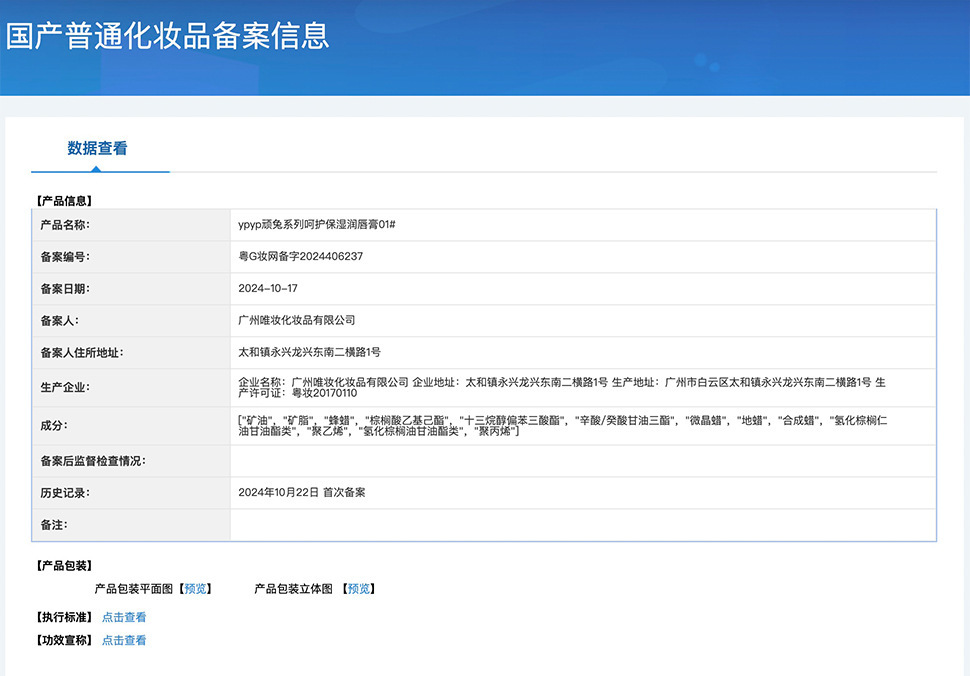Preview the 产品包装立体图 link
The image size is (970, 676).
click(x=359, y=589)
